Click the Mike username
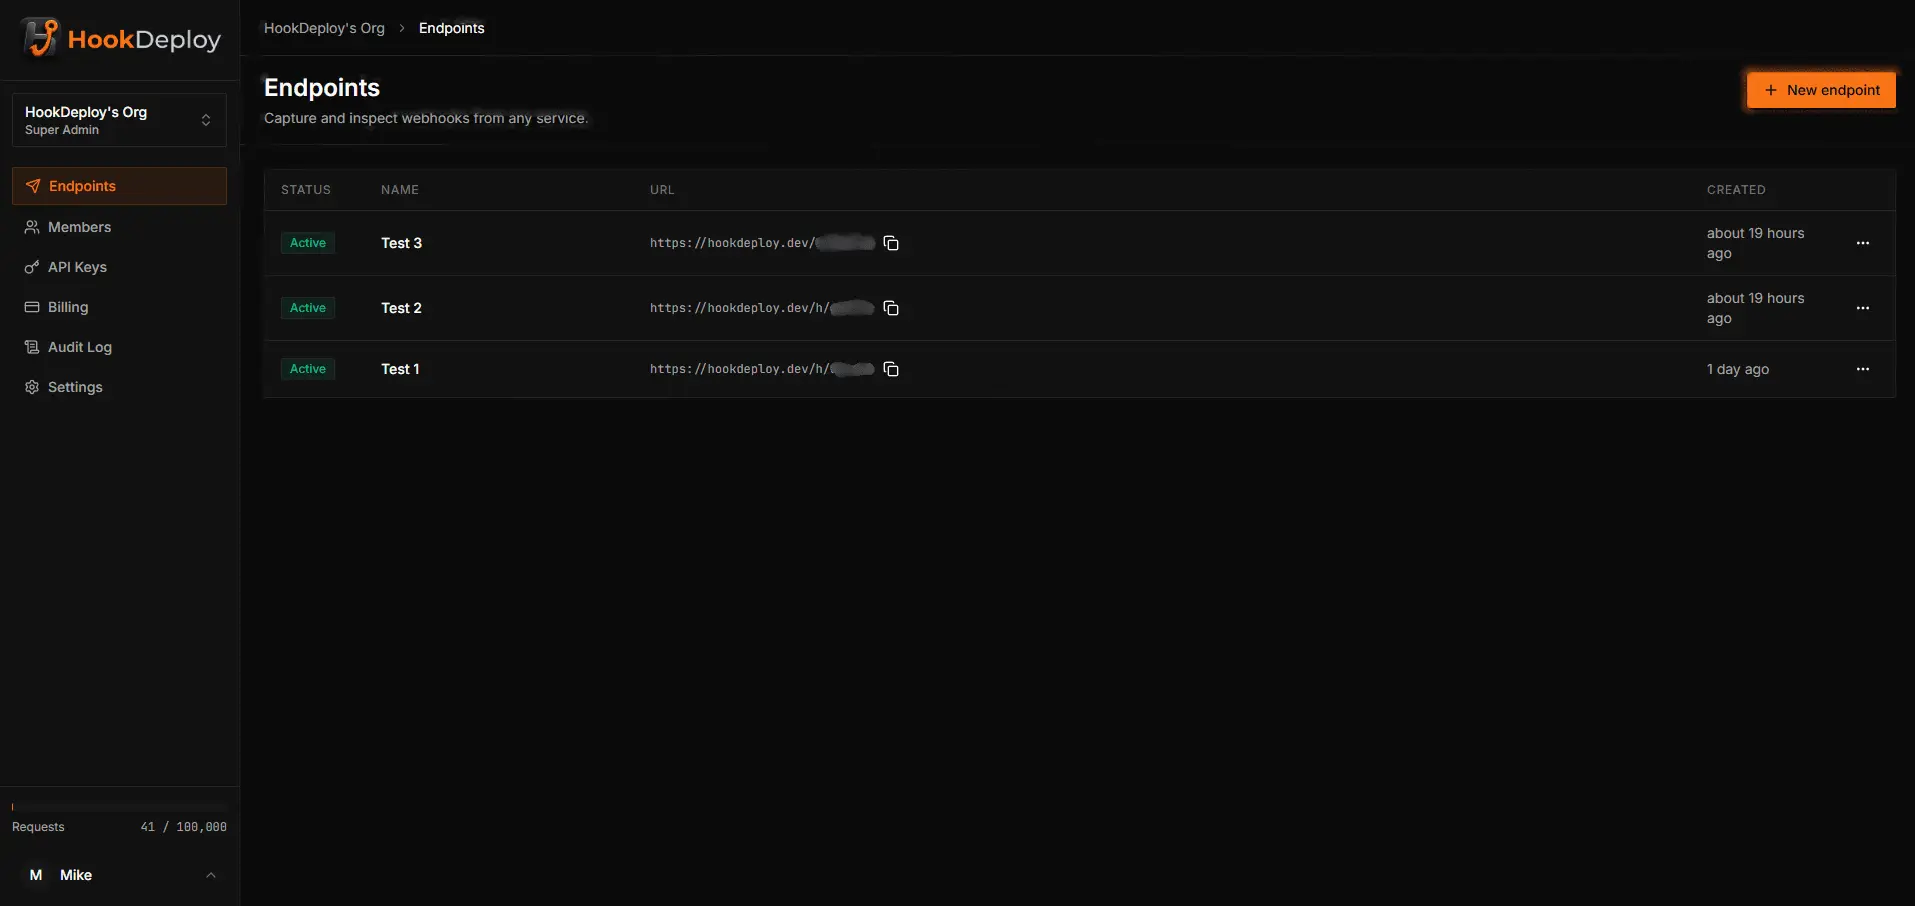Viewport: 1915px width, 906px height. click(x=76, y=875)
